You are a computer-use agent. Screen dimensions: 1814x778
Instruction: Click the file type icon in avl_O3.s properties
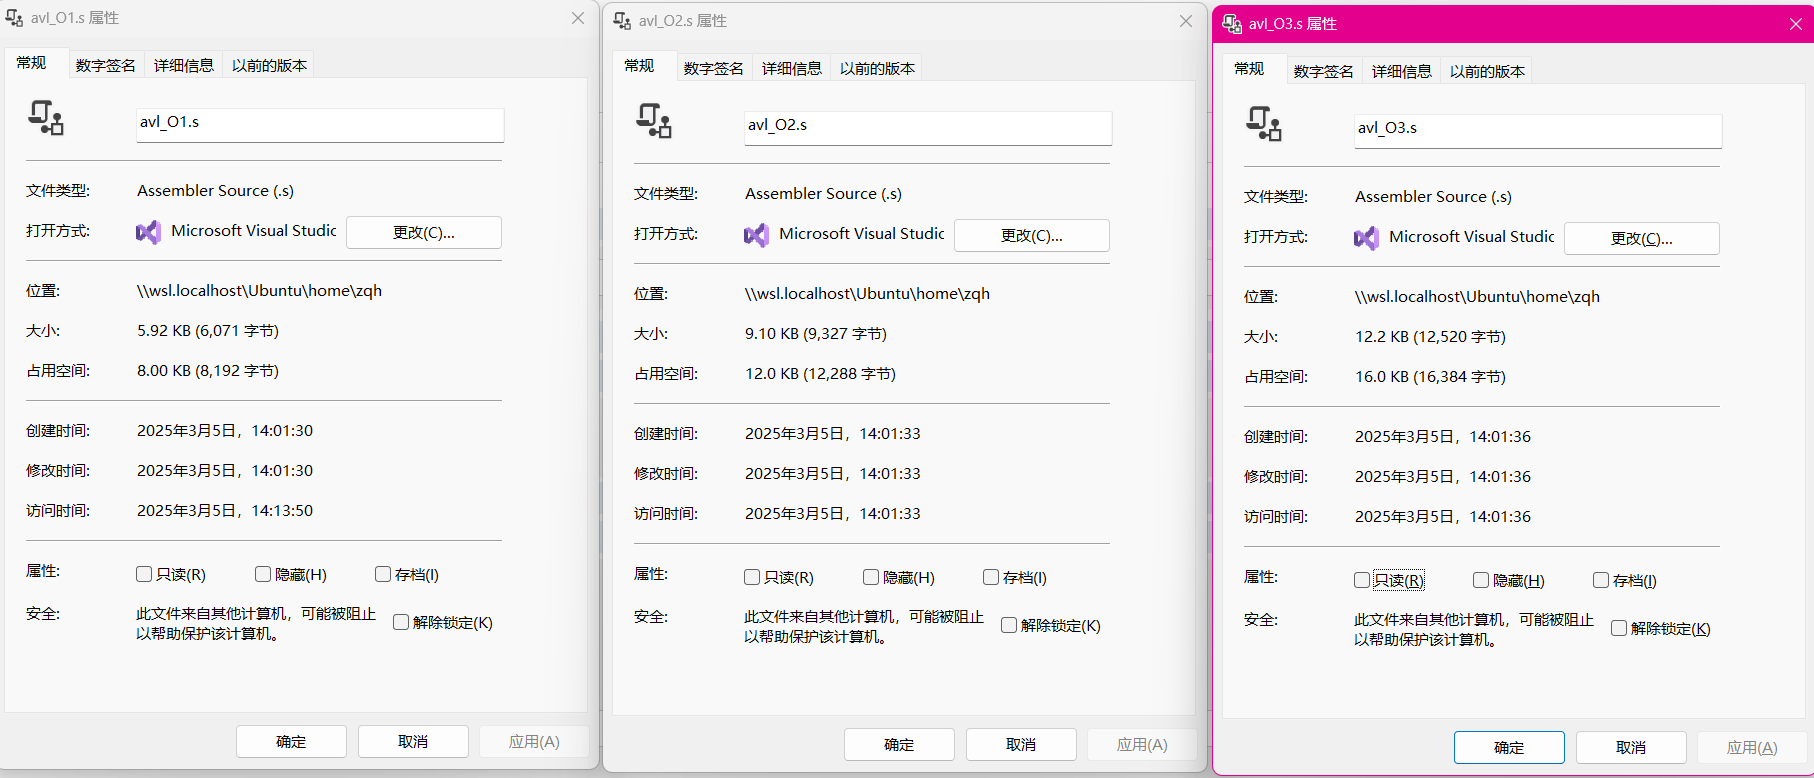click(x=1264, y=124)
